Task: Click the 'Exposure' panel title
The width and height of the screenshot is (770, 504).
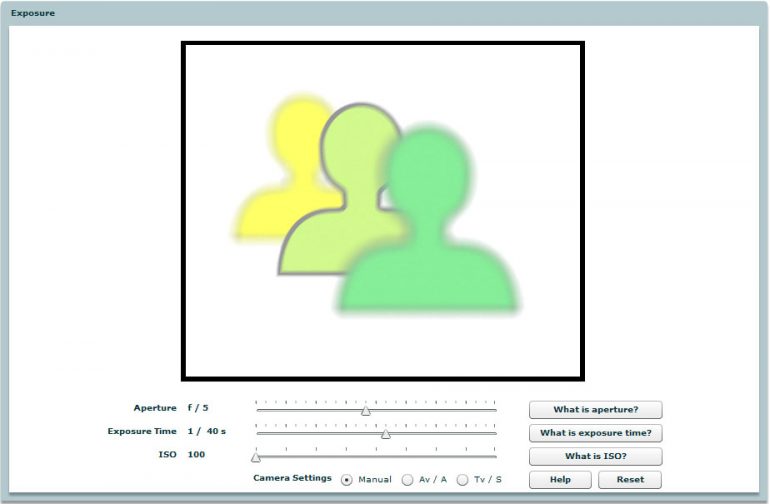Action: click(x=33, y=13)
